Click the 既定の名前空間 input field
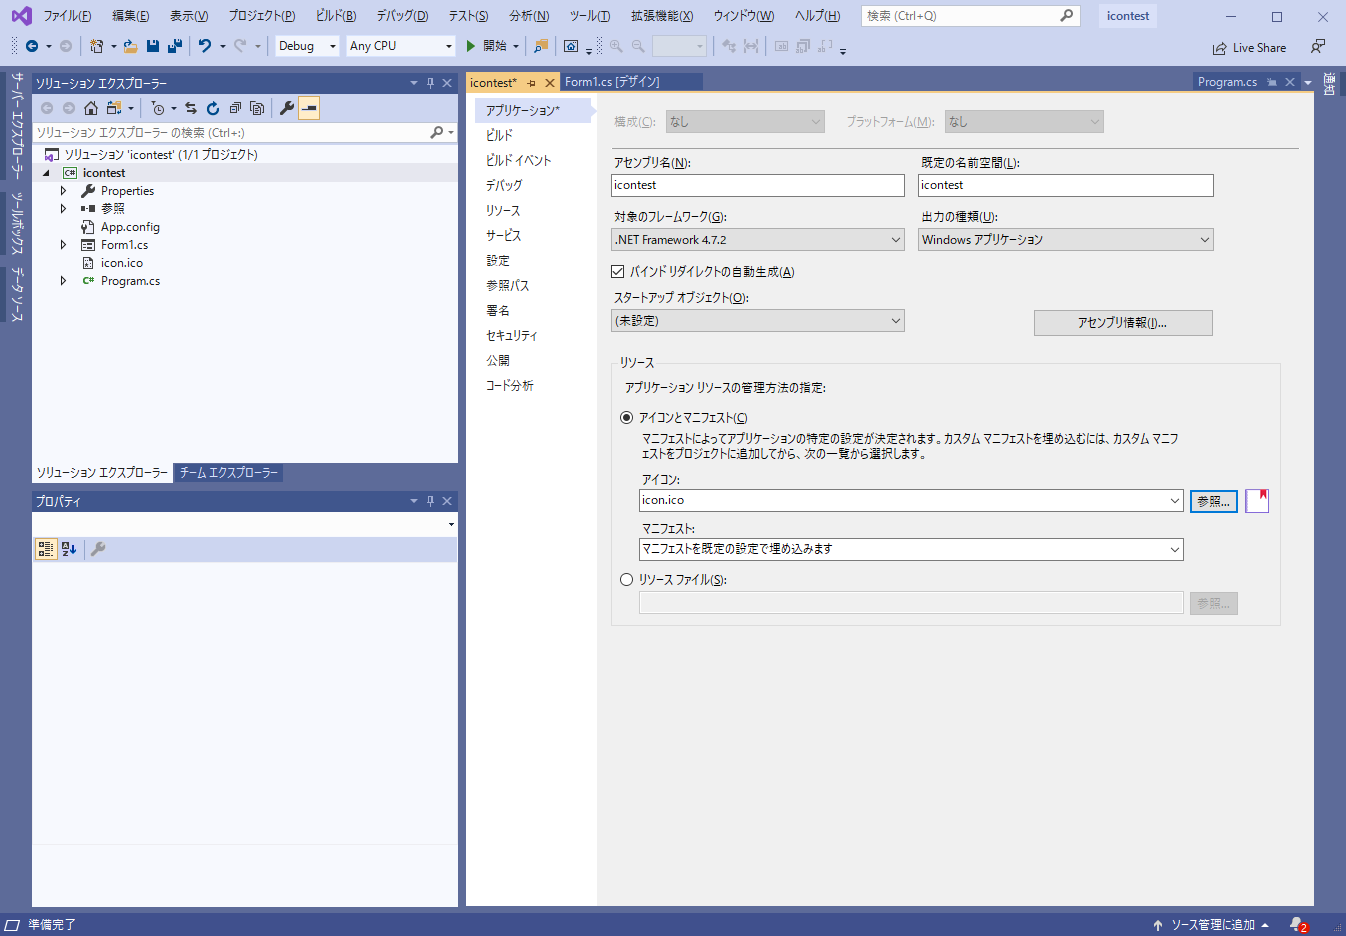The width and height of the screenshot is (1346, 936). pyautogui.click(x=1066, y=185)
